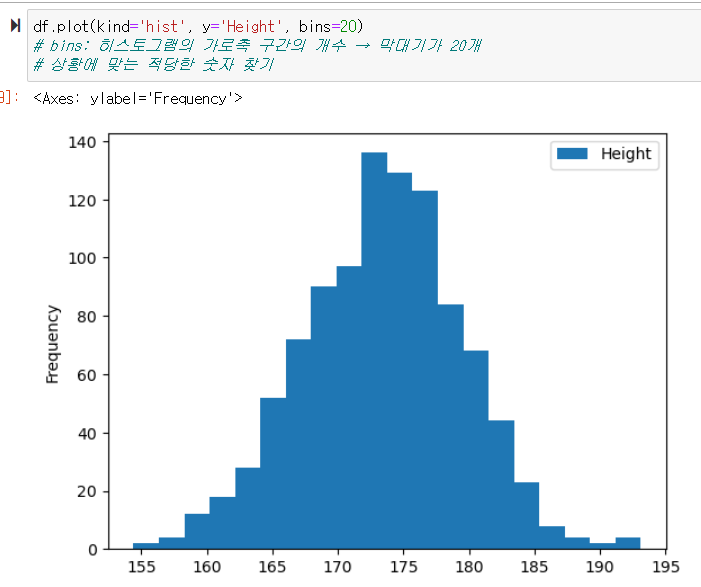
Task: Click the y-axis tick label 100
Action: pos(82,258)
